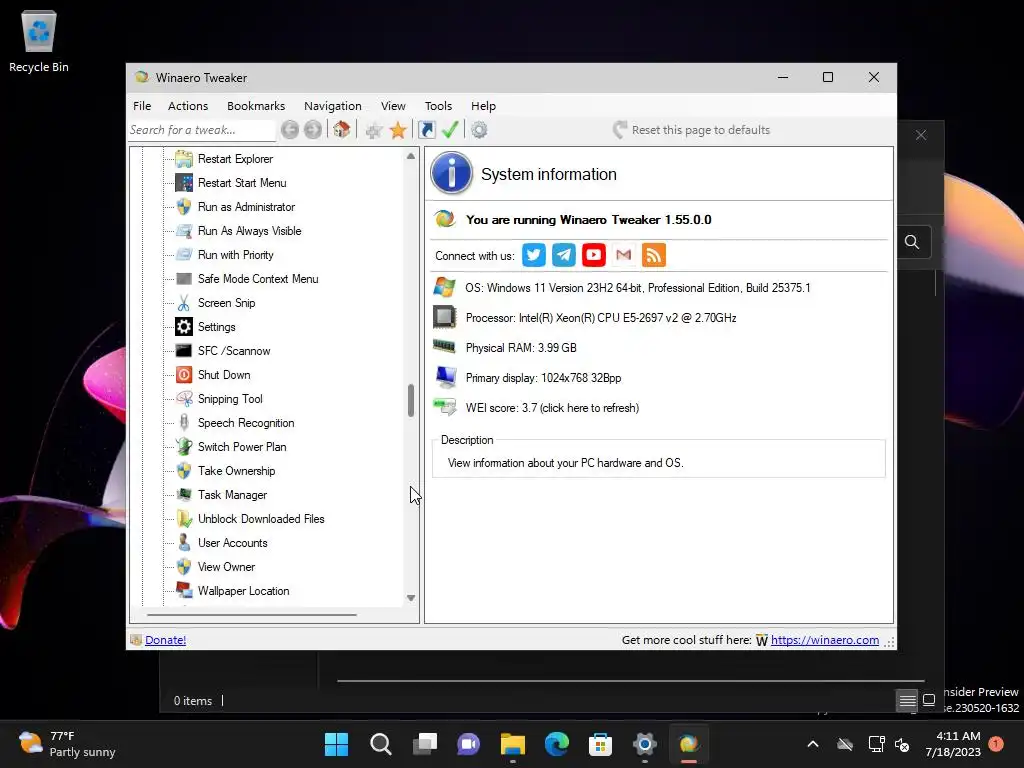Open File Explorer from taskbar
Viewport: 1024px width, 768px height.
pos(513,744)
